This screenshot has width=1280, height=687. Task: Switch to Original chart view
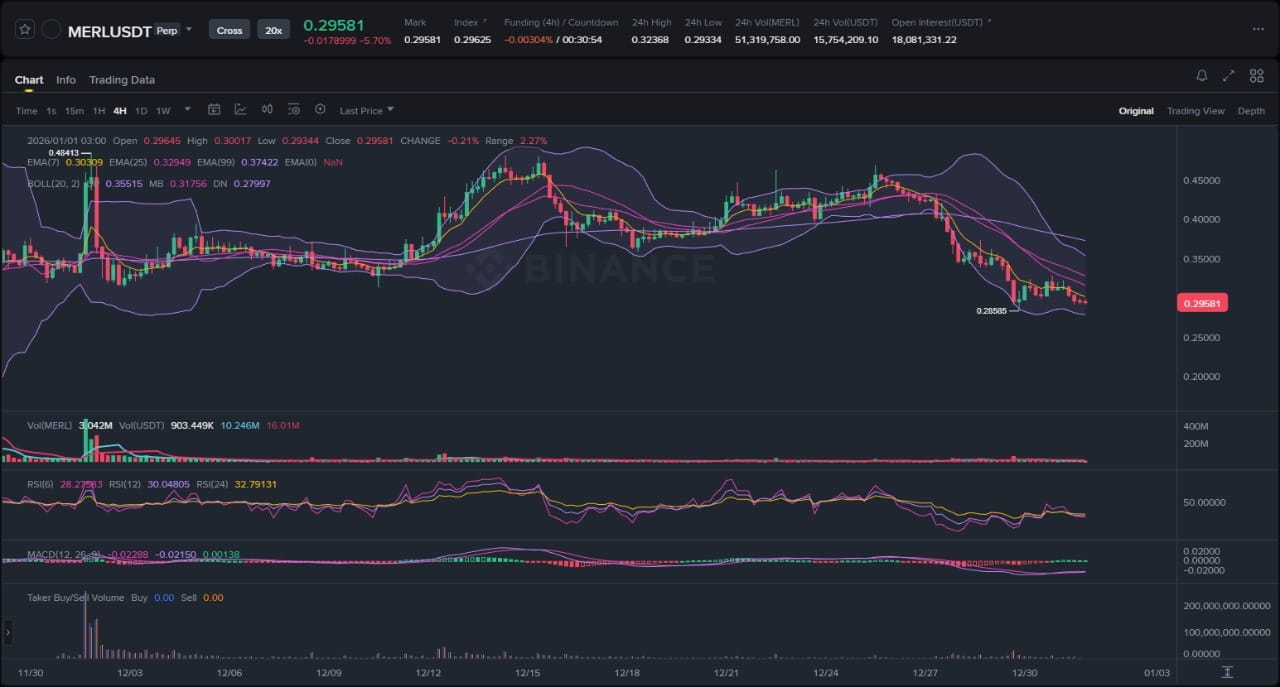pos(1136,111)
